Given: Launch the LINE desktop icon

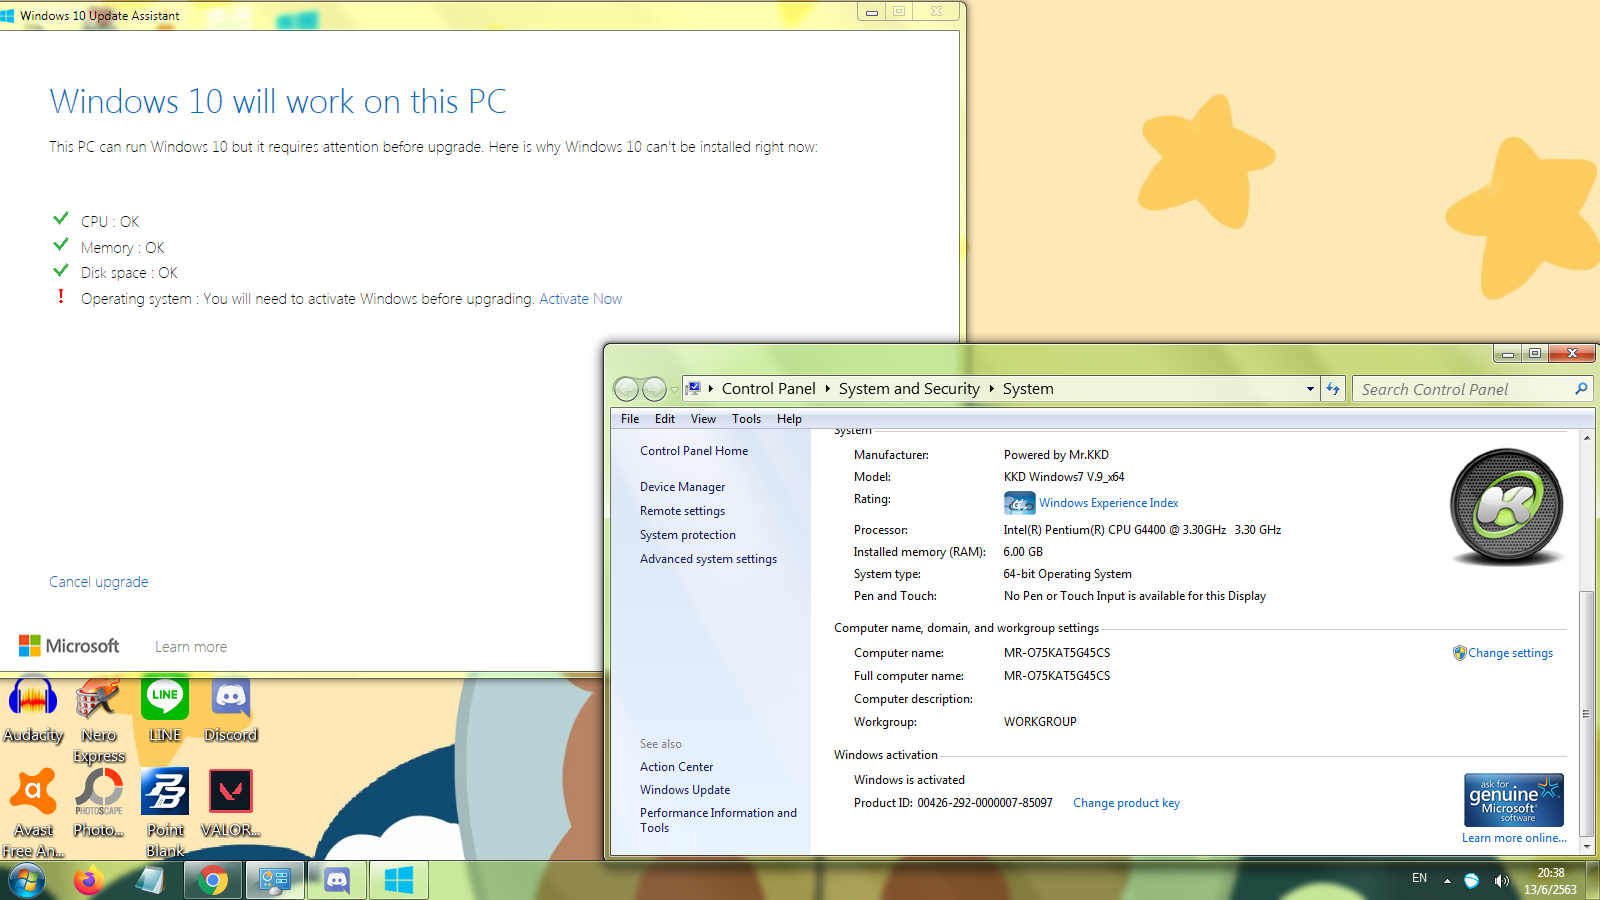Looking at the screenshot, I should (x=165, y=710).
